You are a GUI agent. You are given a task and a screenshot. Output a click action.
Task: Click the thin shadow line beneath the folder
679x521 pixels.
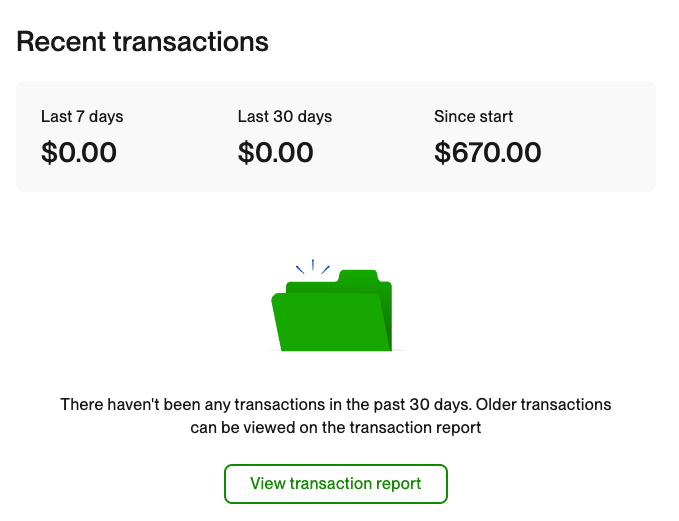coord(335,351)
